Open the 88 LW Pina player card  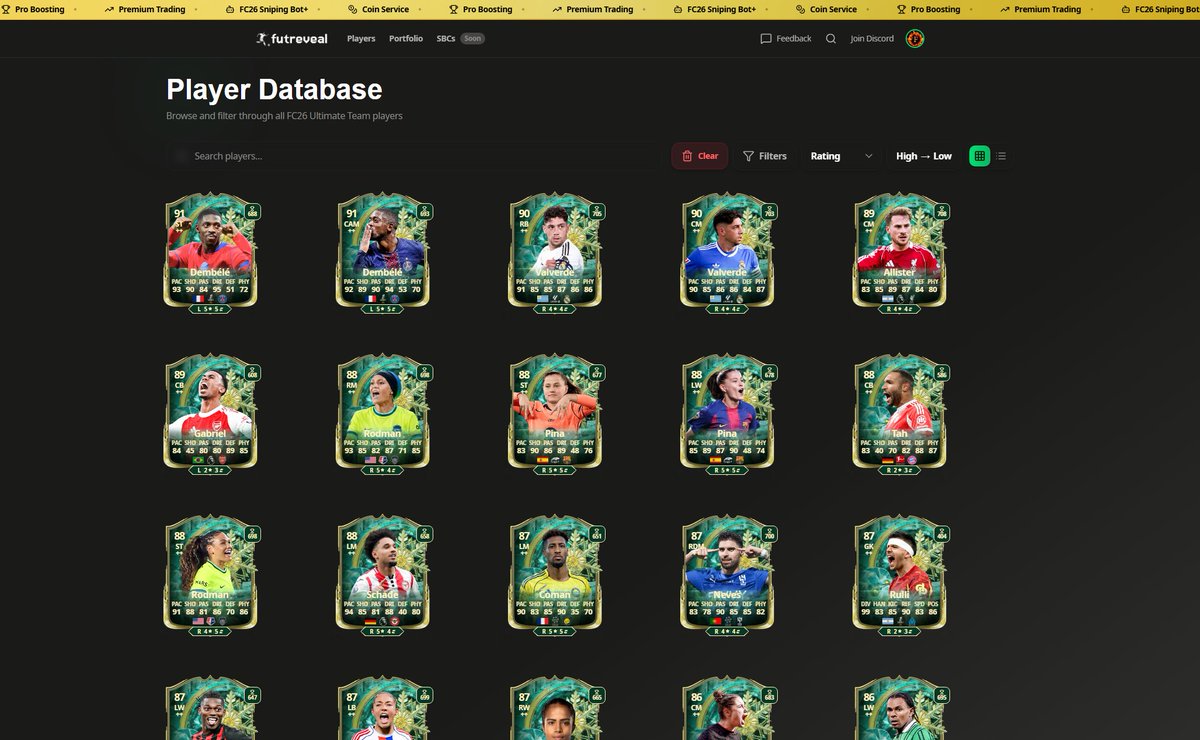pos(727,415)
